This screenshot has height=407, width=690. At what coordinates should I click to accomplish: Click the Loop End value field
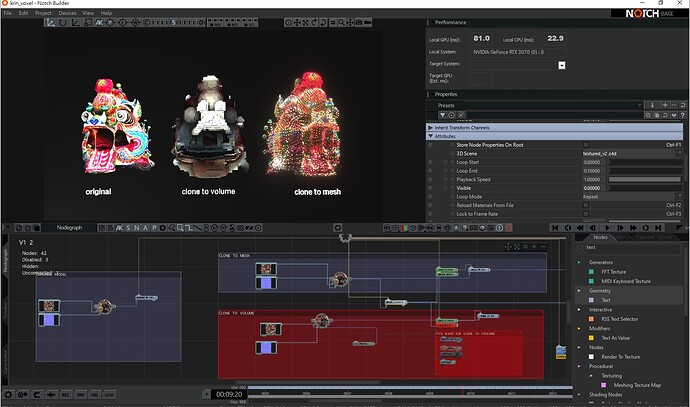pyautogui.click(x=594, y=171)
